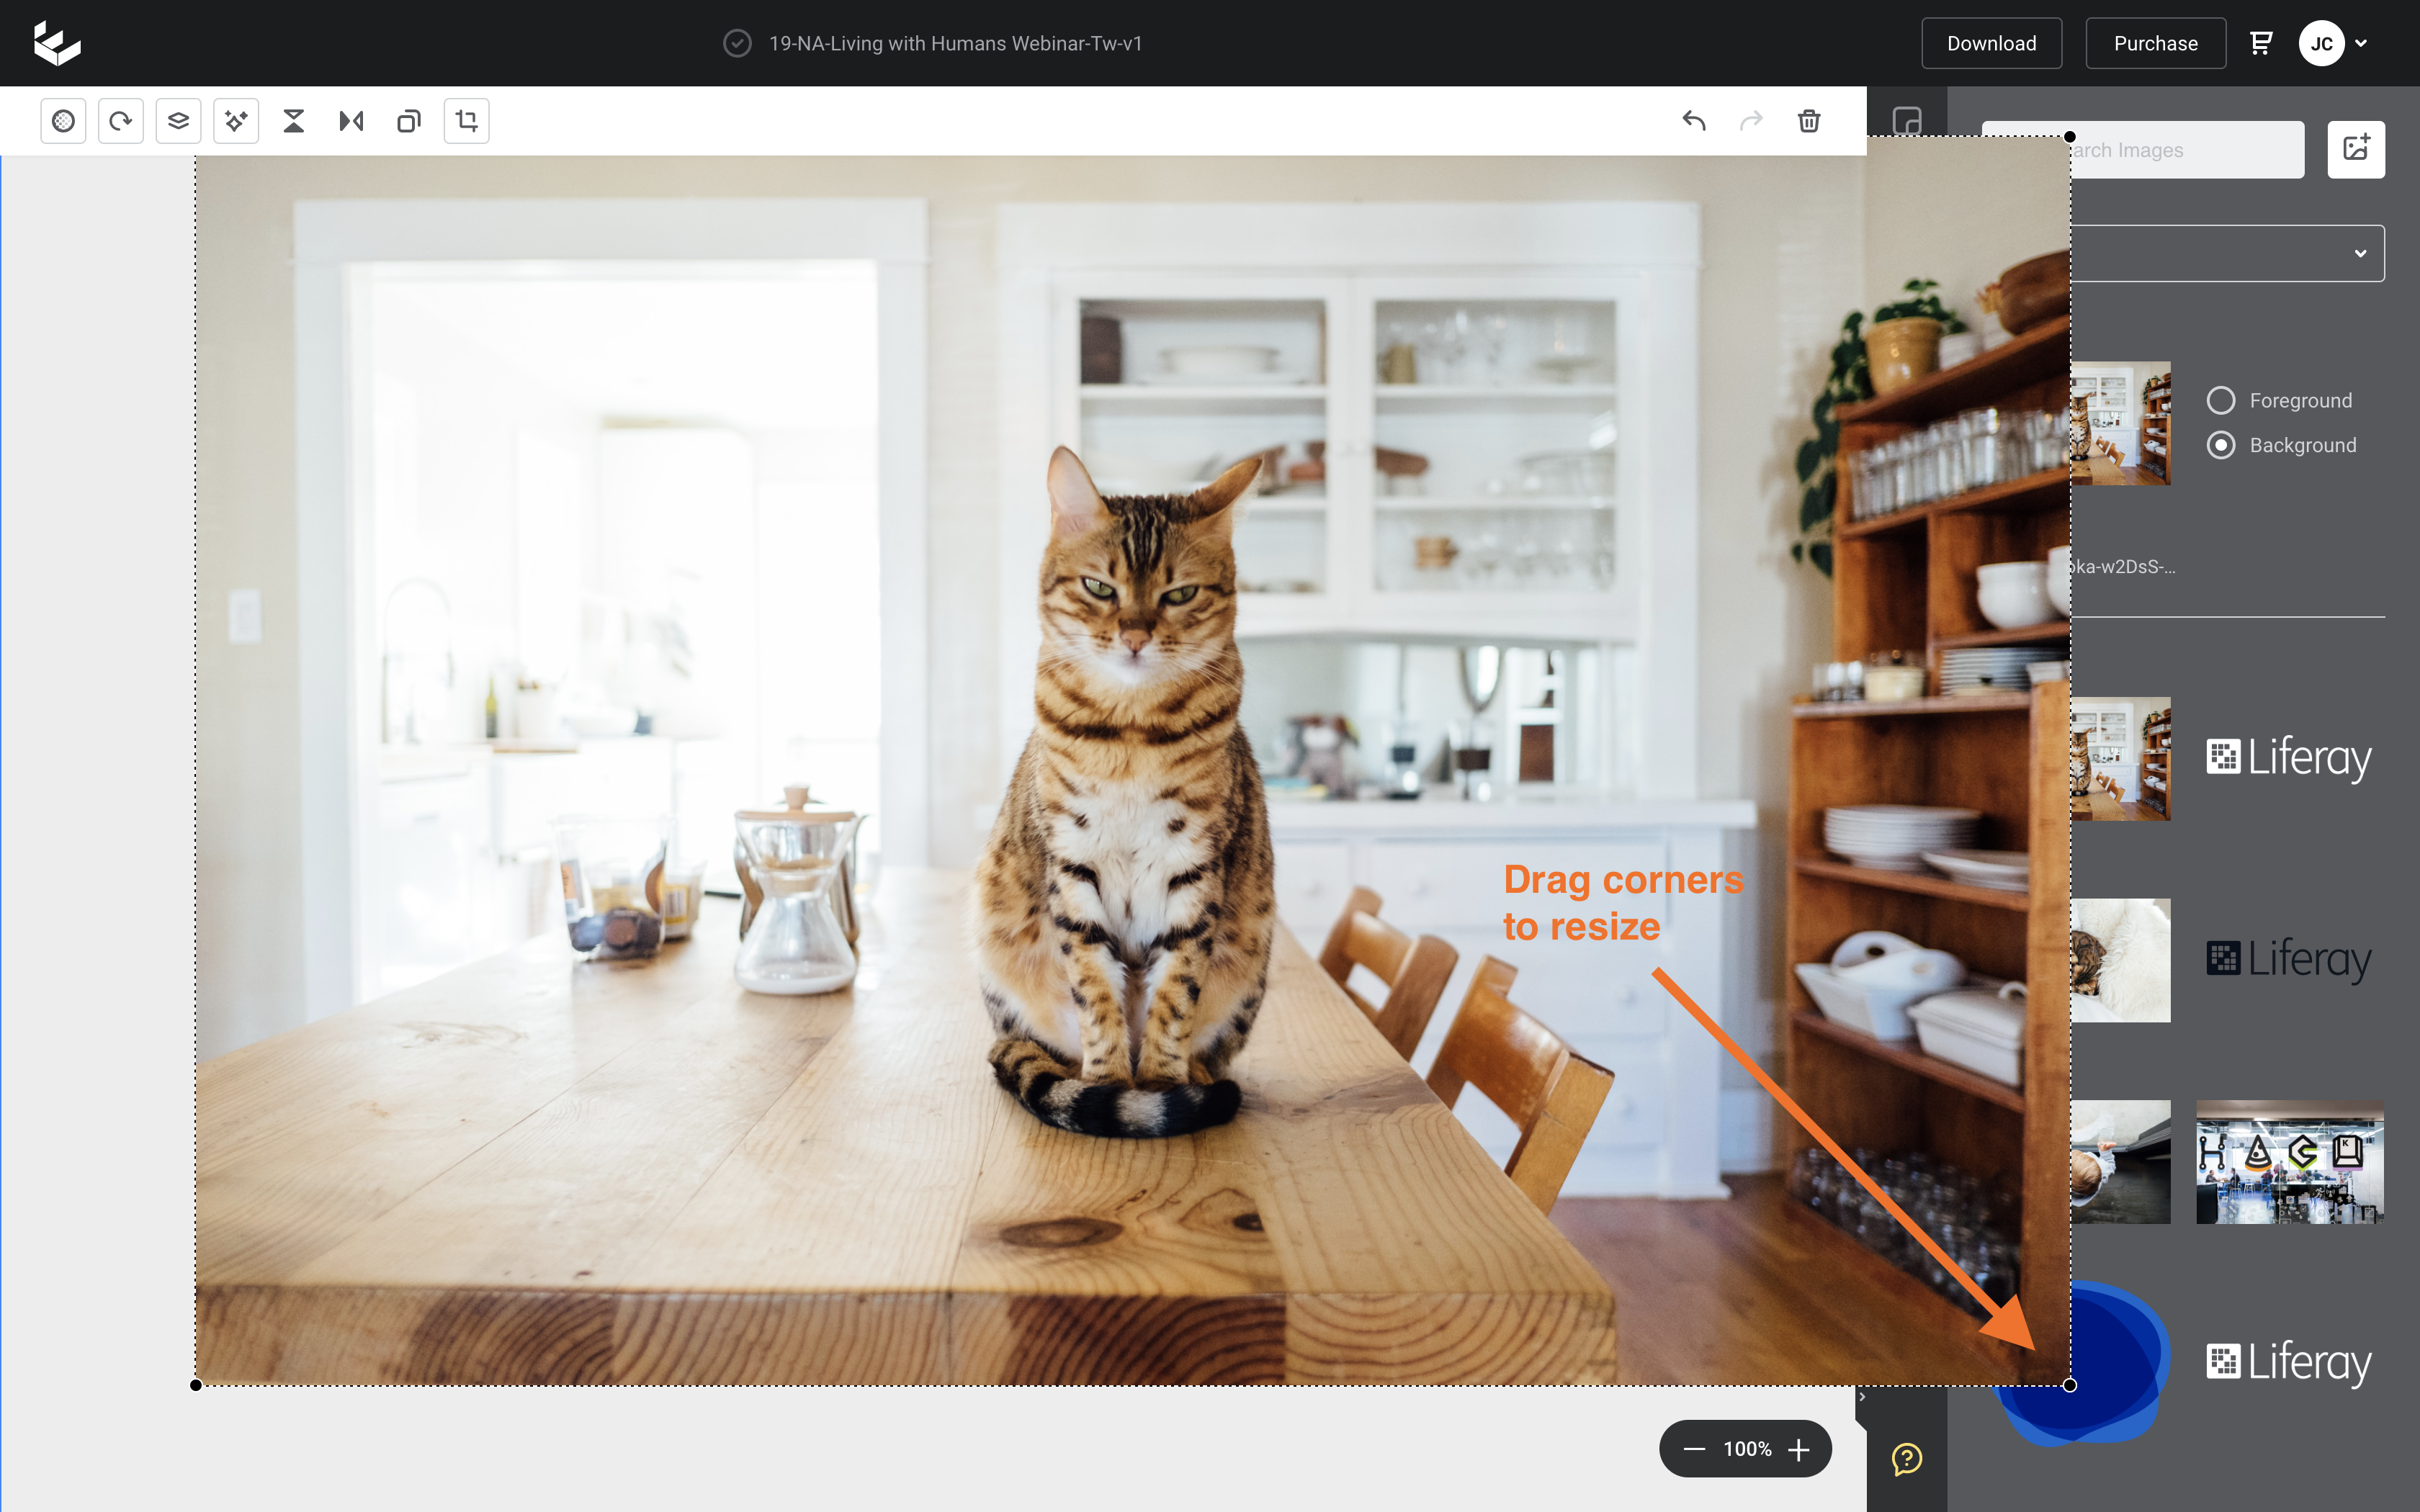Viewport: 2420px width, 1512px height.
Task: Click the top-right resize handle
Action: pyautogui.click(x=2070, y=137)
